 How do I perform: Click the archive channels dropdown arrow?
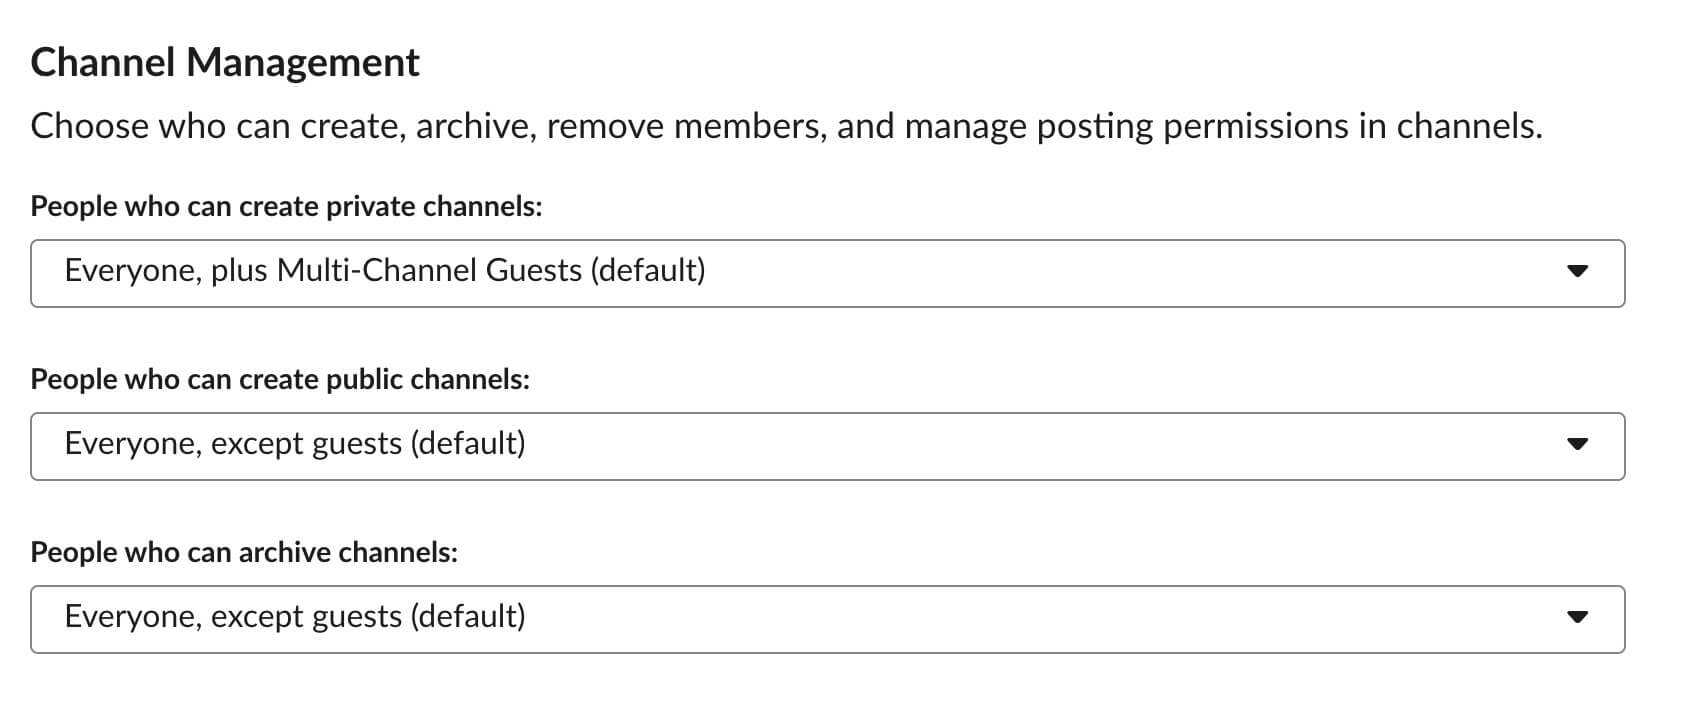[1577, 617]
